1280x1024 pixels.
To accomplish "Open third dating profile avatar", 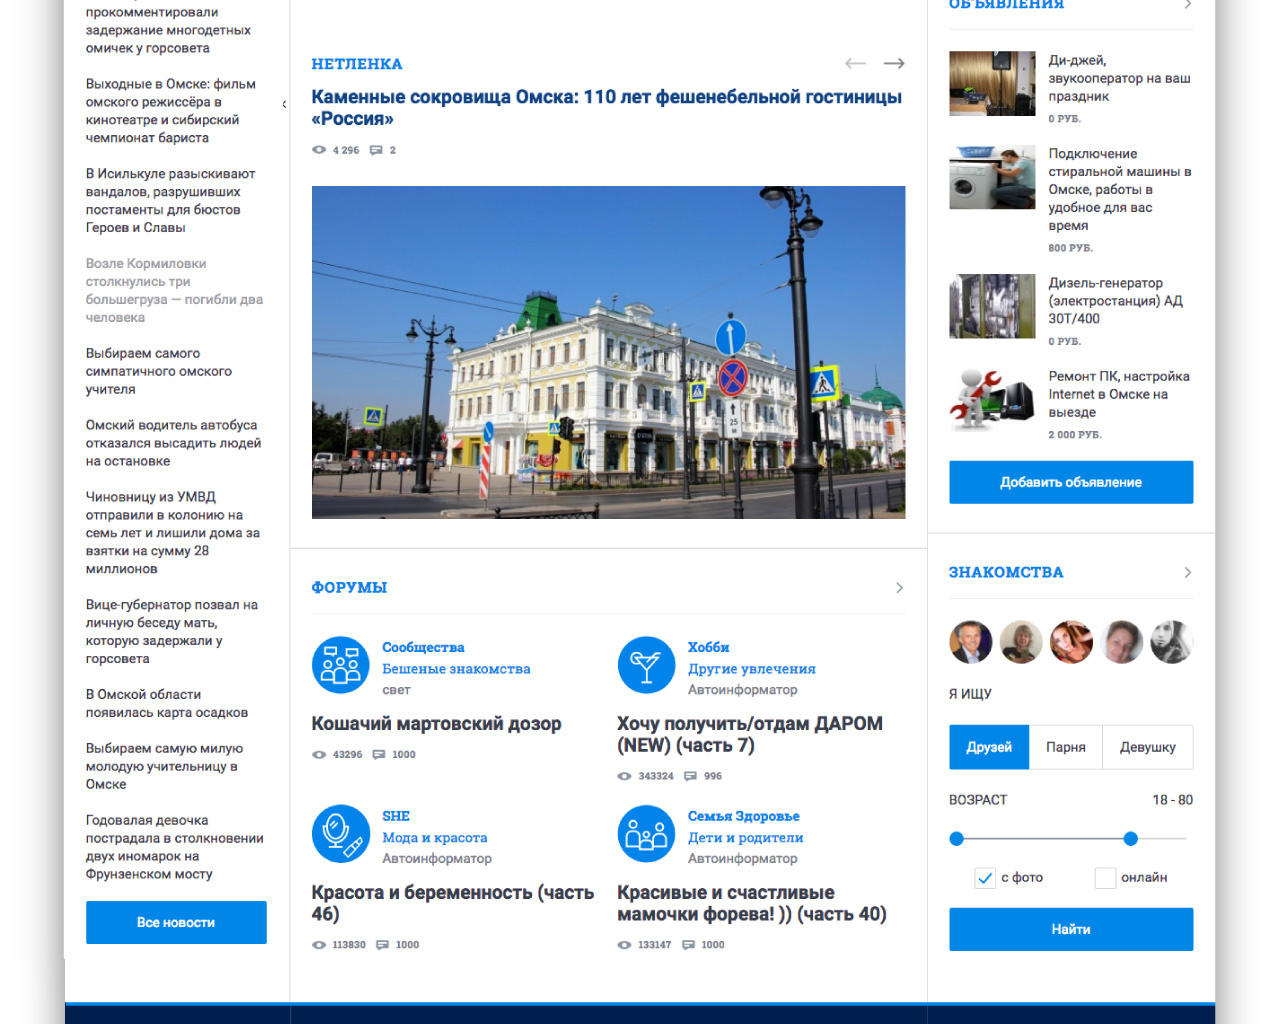I will point(1071,642).
